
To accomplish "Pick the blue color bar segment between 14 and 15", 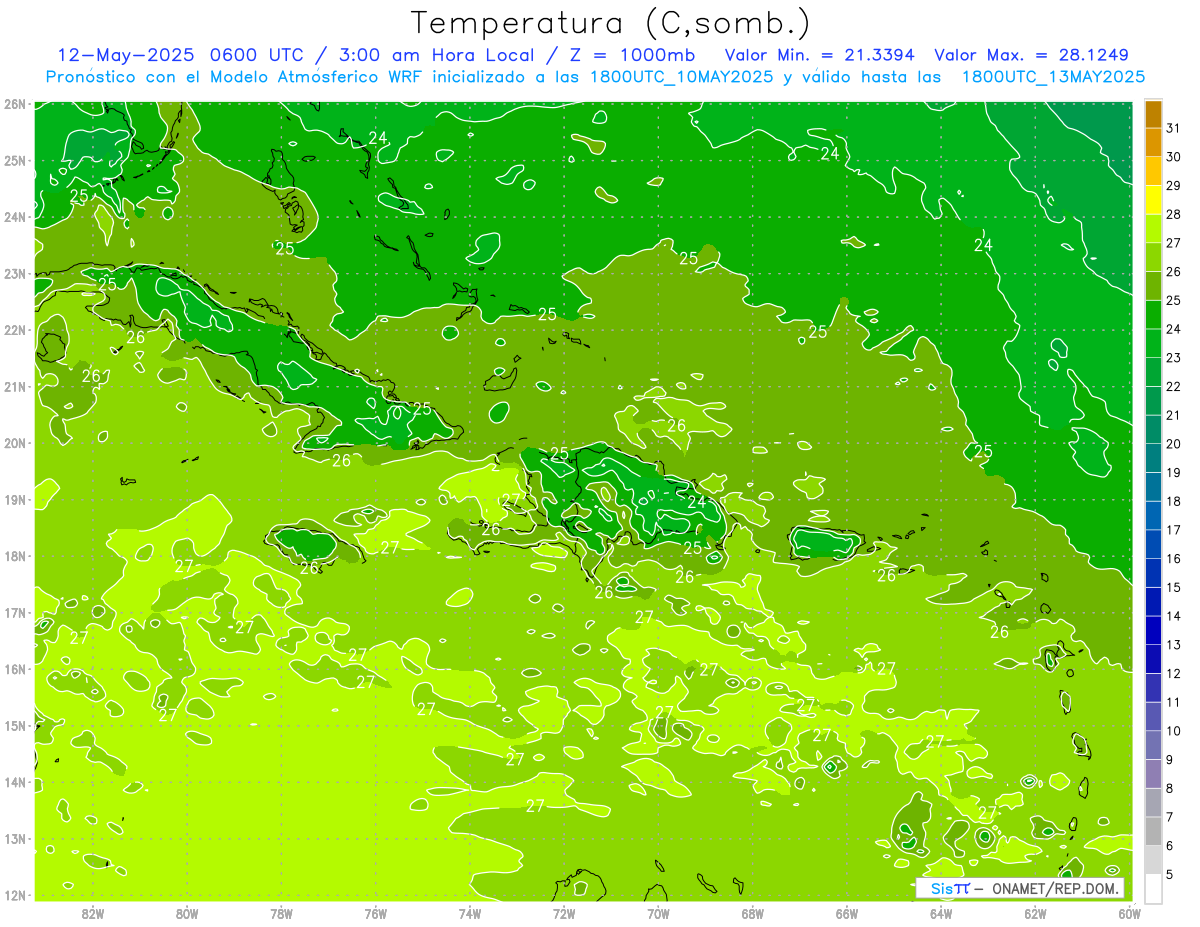I will (x=1154, y=602).
